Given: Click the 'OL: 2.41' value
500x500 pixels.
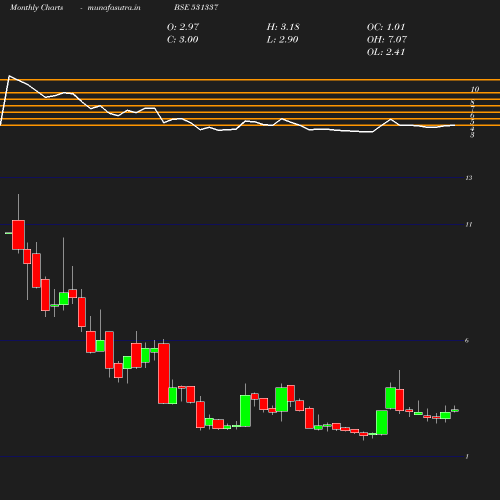Looking at the screenshot, I should click(x=386, y=52).
